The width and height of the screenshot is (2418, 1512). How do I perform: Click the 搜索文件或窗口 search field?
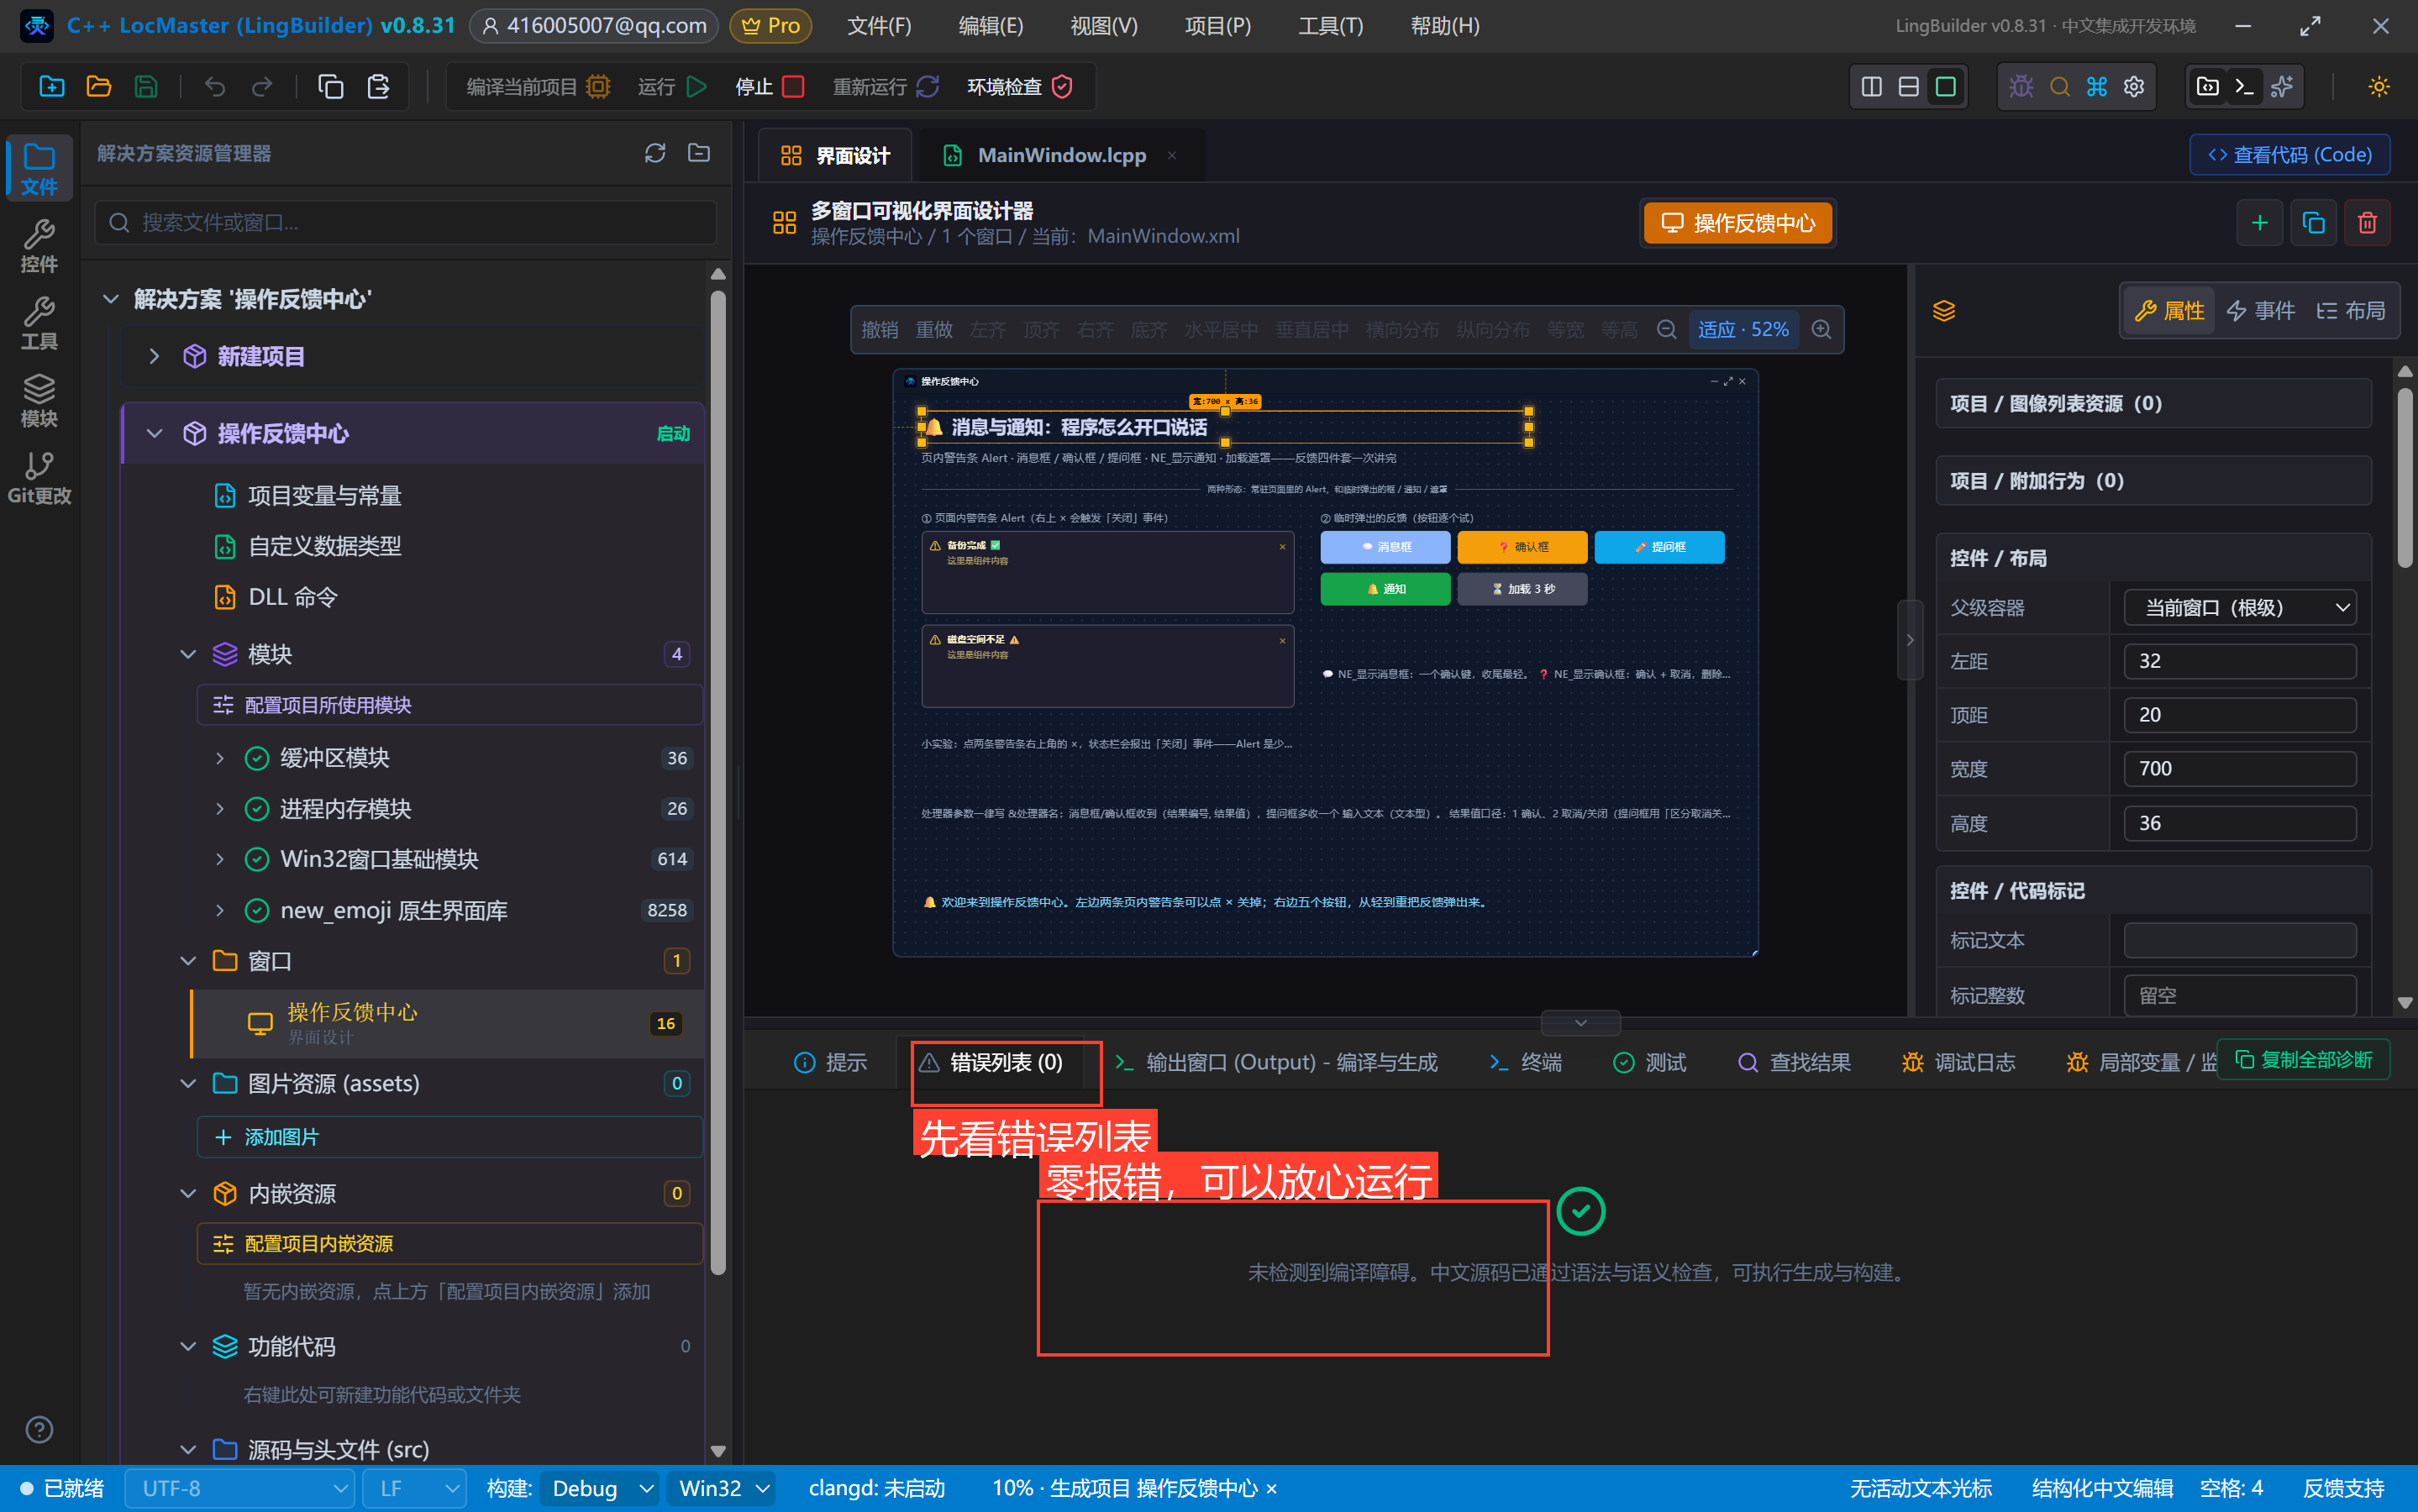(405, 222)
